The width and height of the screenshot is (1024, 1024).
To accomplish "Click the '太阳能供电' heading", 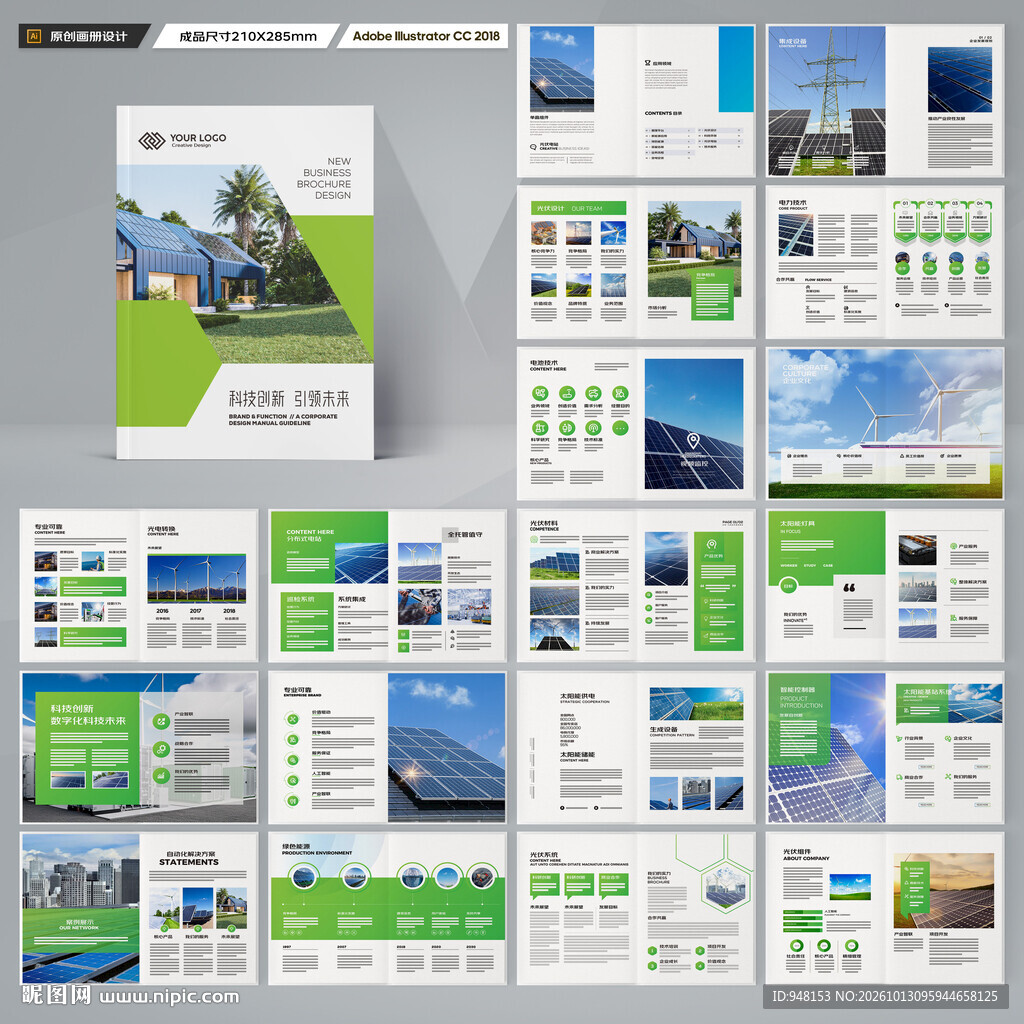I will click(577, 696).
